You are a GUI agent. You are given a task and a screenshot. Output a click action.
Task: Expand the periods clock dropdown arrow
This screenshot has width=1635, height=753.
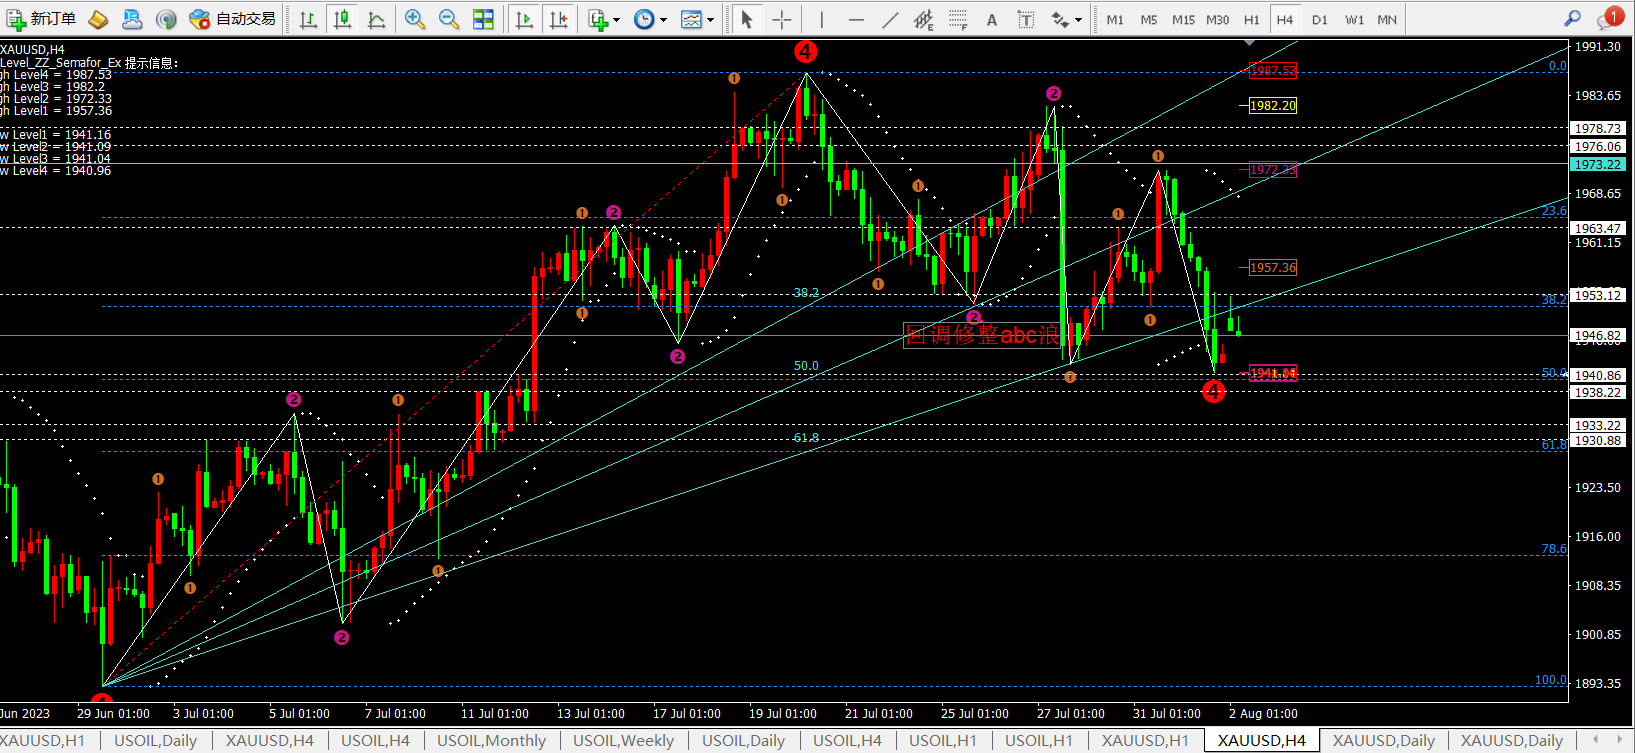663,20
